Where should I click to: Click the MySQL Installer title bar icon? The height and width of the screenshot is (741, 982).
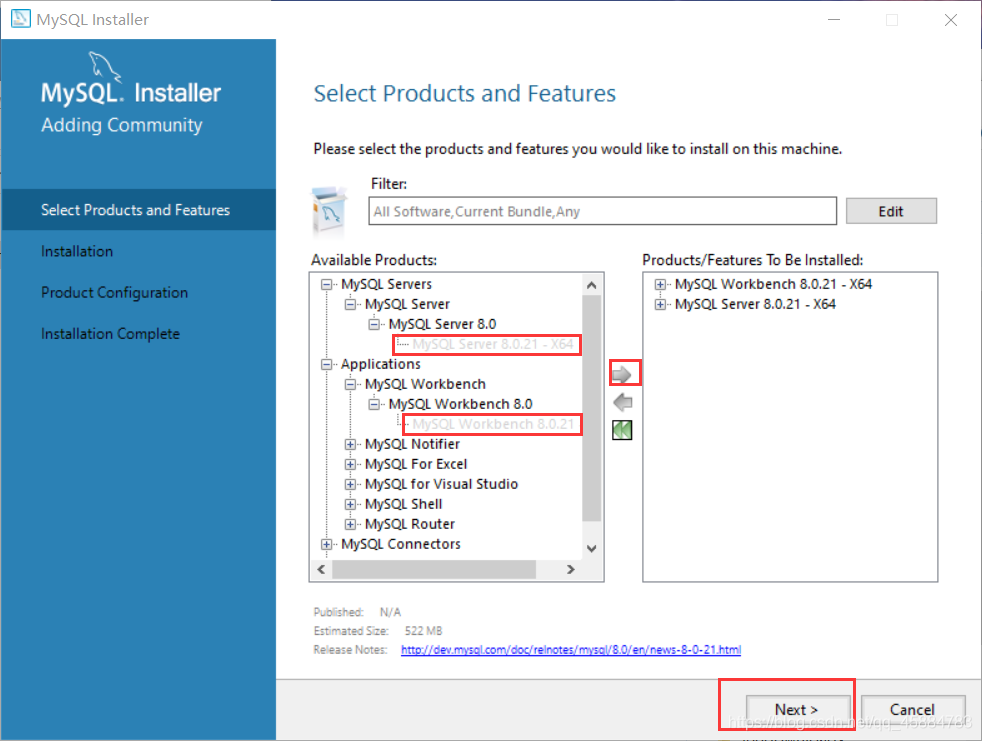21,19
